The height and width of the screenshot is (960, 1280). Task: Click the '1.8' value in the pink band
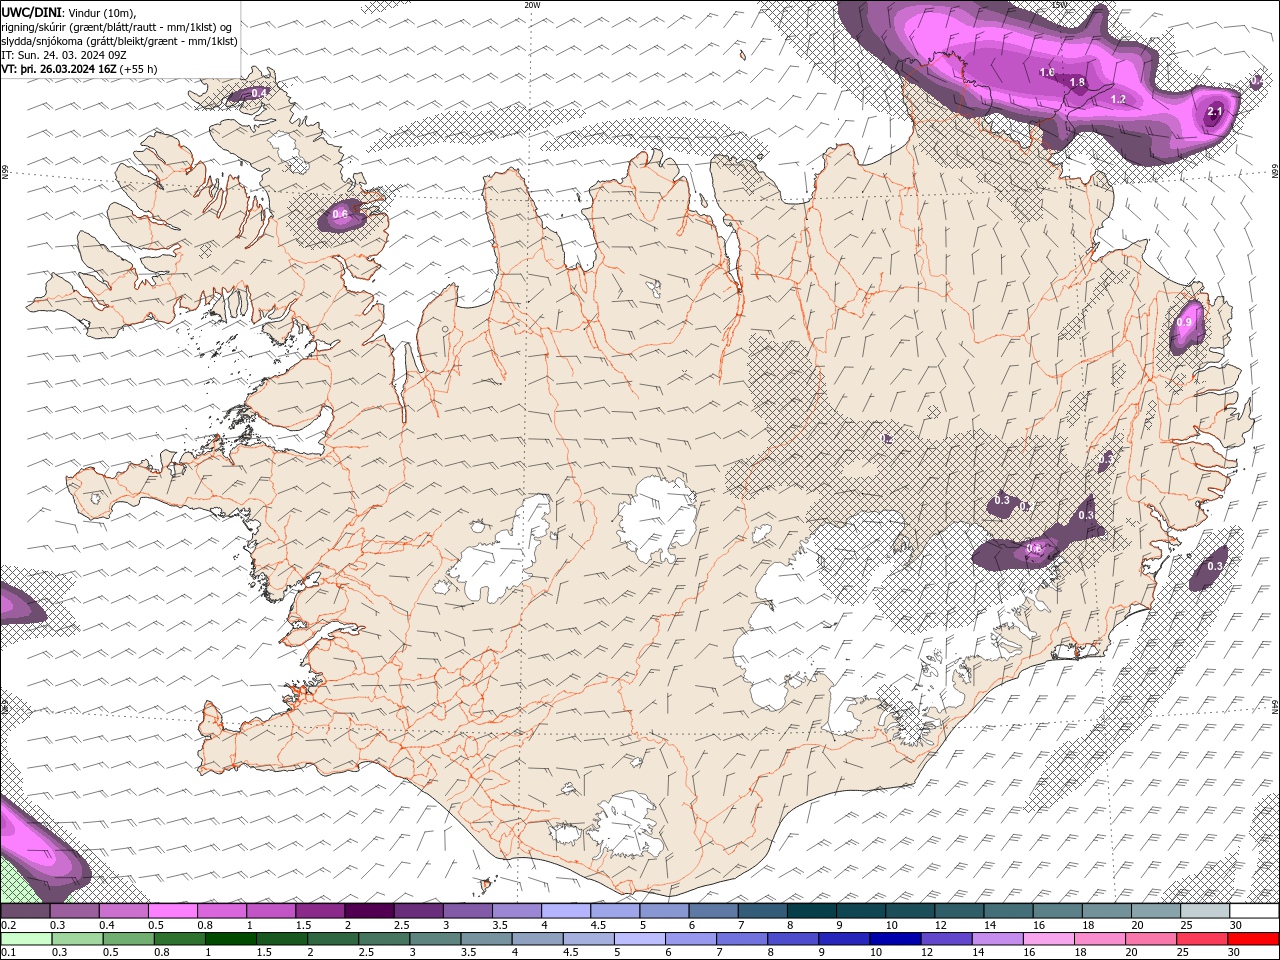1077,83
